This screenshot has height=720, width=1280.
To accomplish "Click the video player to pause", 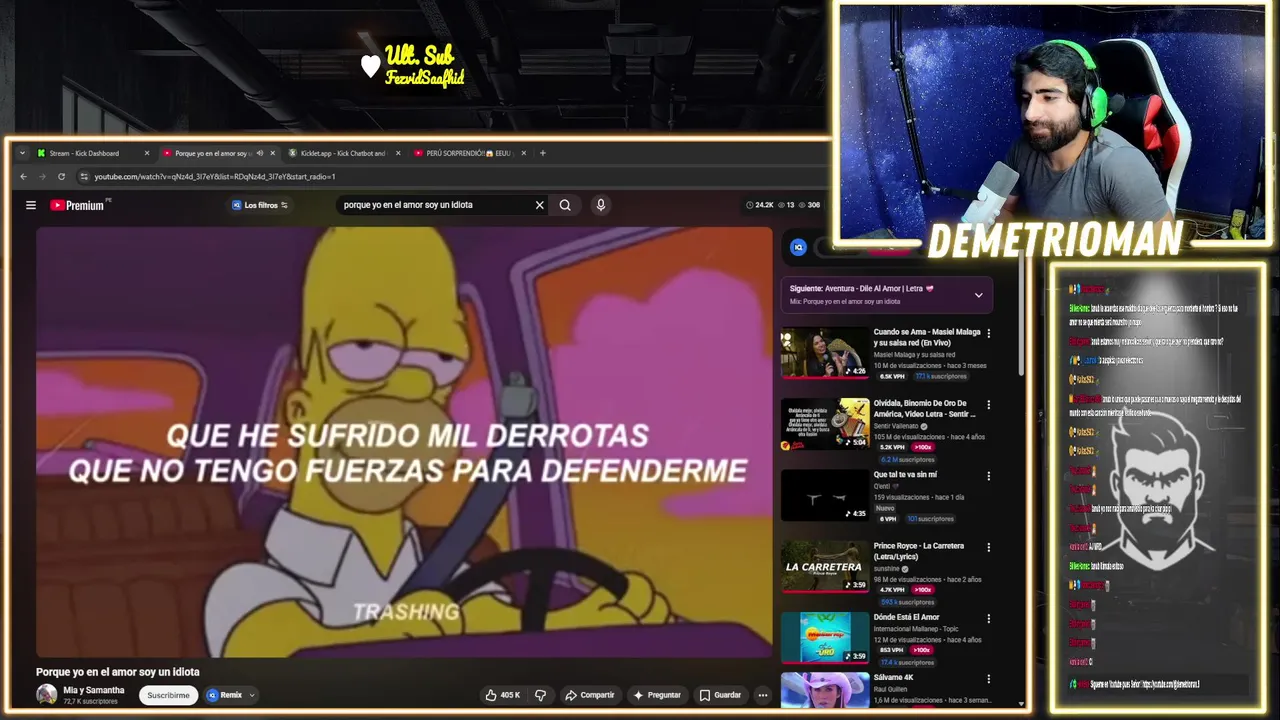I will pos(404,442).
